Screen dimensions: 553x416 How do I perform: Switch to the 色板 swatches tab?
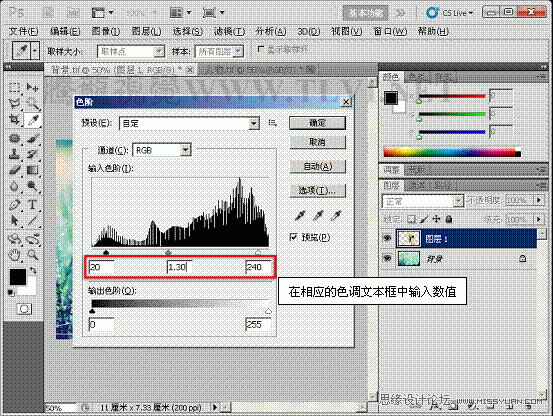click(x=417, y=77)
